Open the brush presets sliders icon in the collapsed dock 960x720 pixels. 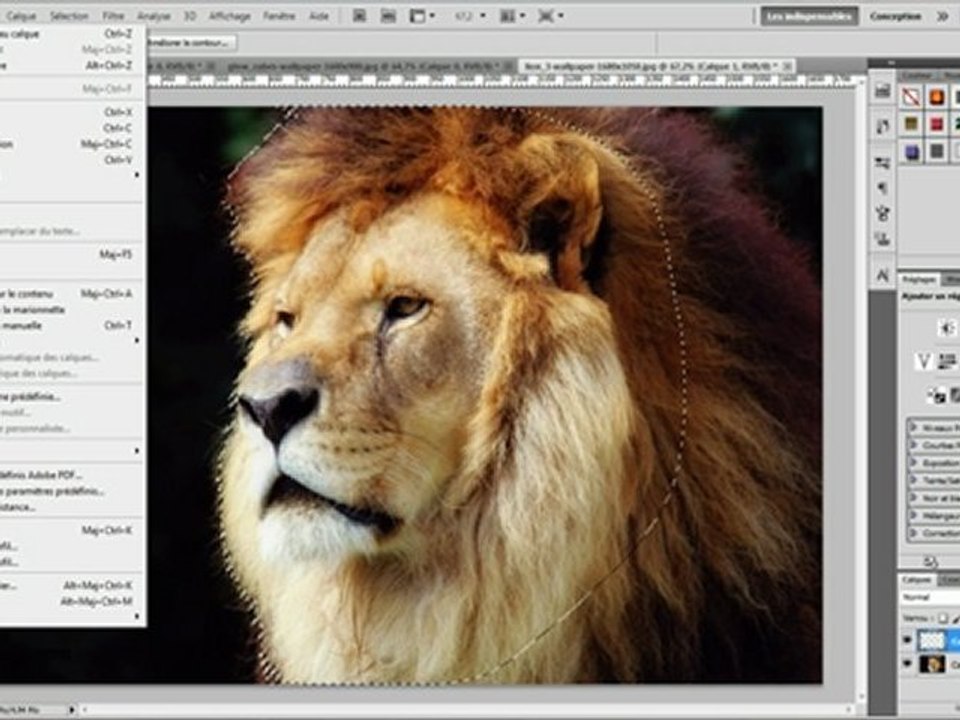click(882, 163)
